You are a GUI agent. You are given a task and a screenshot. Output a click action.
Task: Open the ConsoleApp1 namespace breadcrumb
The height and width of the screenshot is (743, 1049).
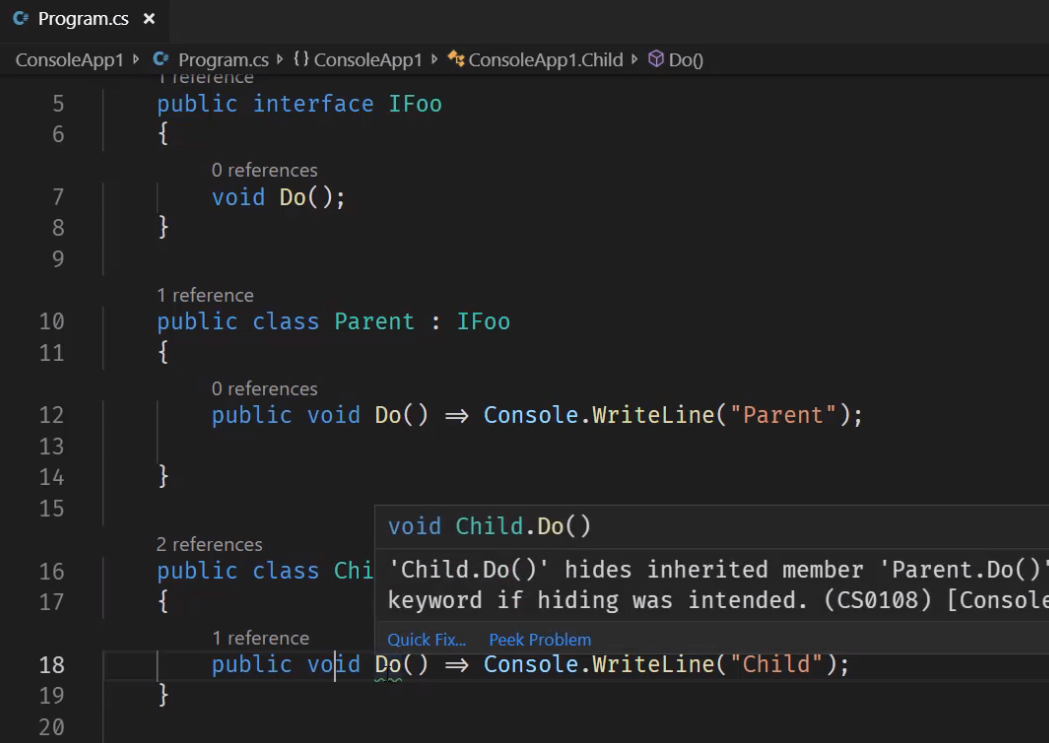tap(367, 60)
